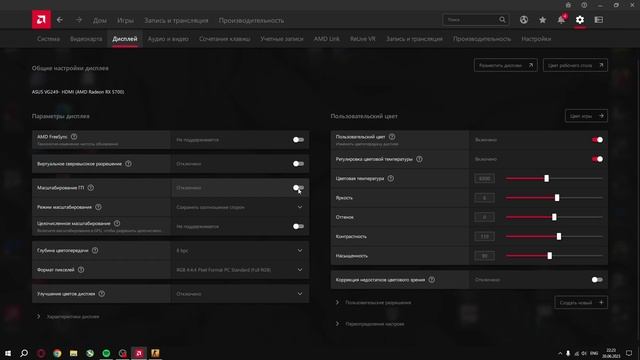Open Дом in top navigation
Viewport: 640px width, 360px height.
100,20
